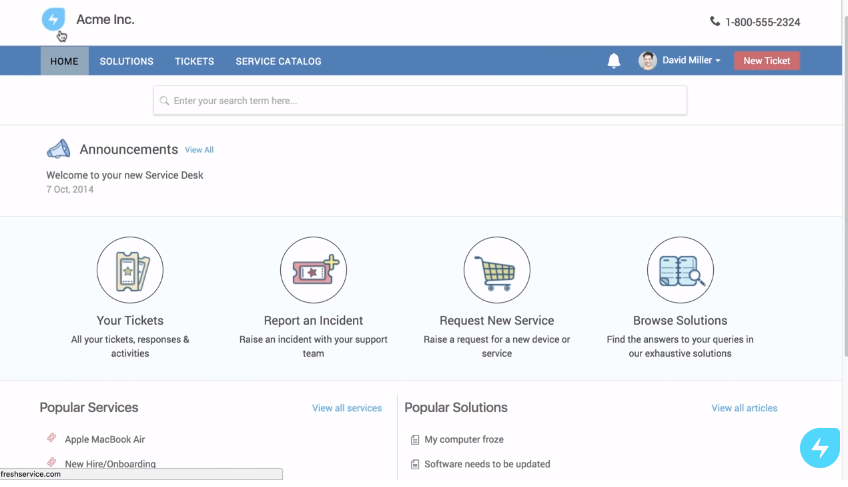View All announcements link
This screenshot has width=848, height=487.
tap(199, 150)
